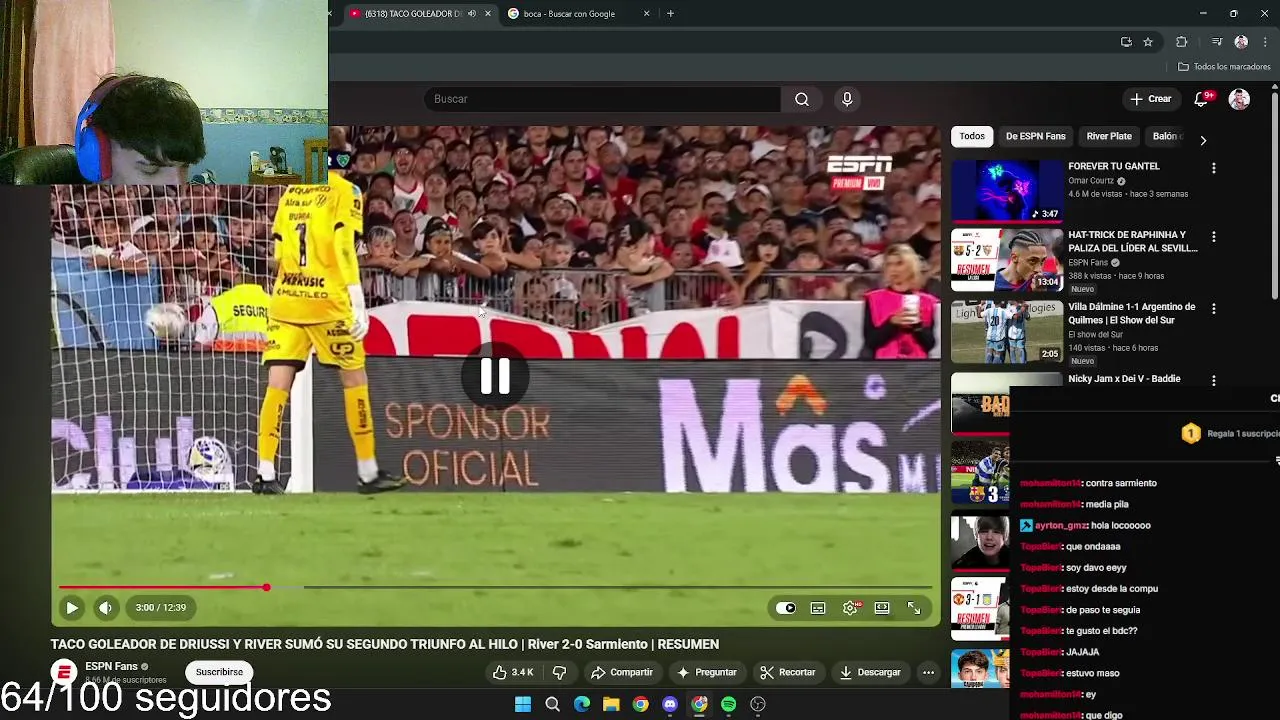The height and width of the screenshot is (720, 1280).
Task: Click the large pause overlay on the video
Action: [x=495, y=376]
